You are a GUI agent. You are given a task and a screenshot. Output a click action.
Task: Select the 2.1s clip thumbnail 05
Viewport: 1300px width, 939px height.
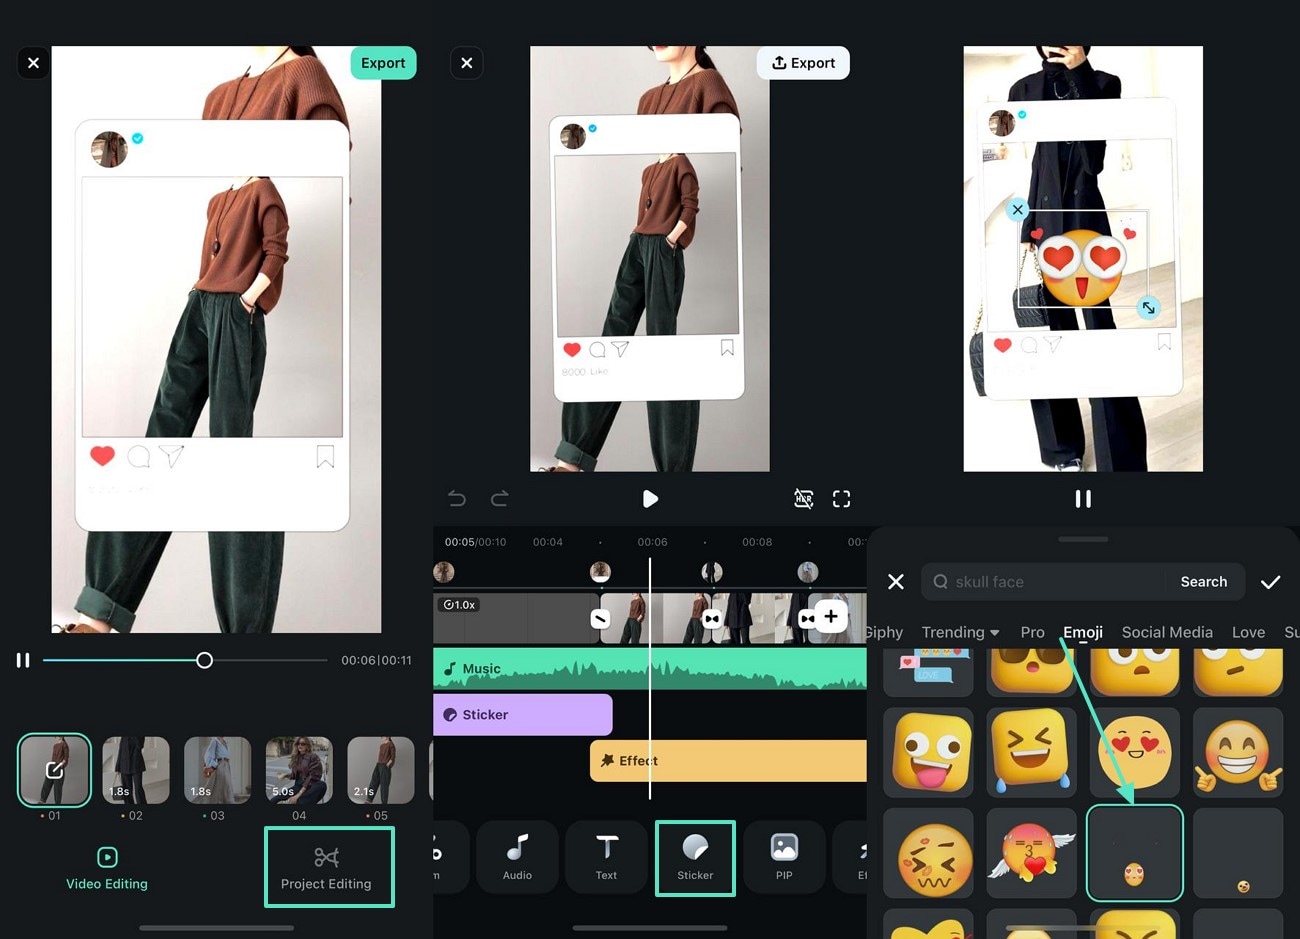(380, 769)
